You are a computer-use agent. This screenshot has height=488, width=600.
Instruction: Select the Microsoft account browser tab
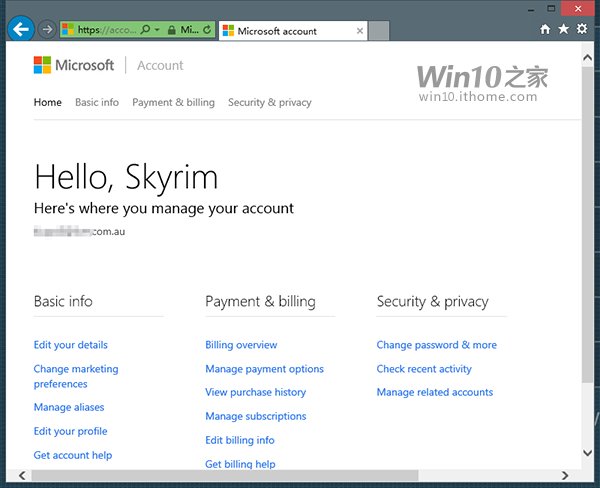[293, 31]
